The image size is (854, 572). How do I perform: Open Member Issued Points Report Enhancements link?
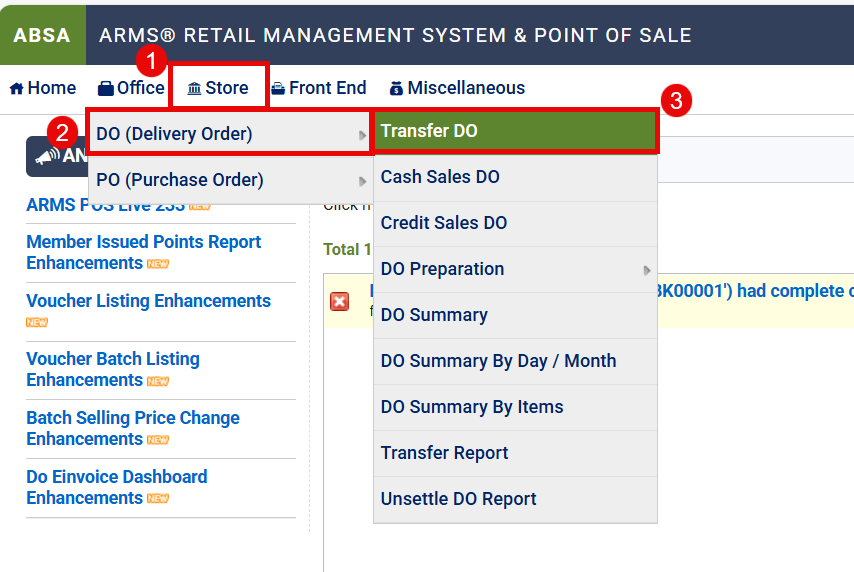coord(143,252)
